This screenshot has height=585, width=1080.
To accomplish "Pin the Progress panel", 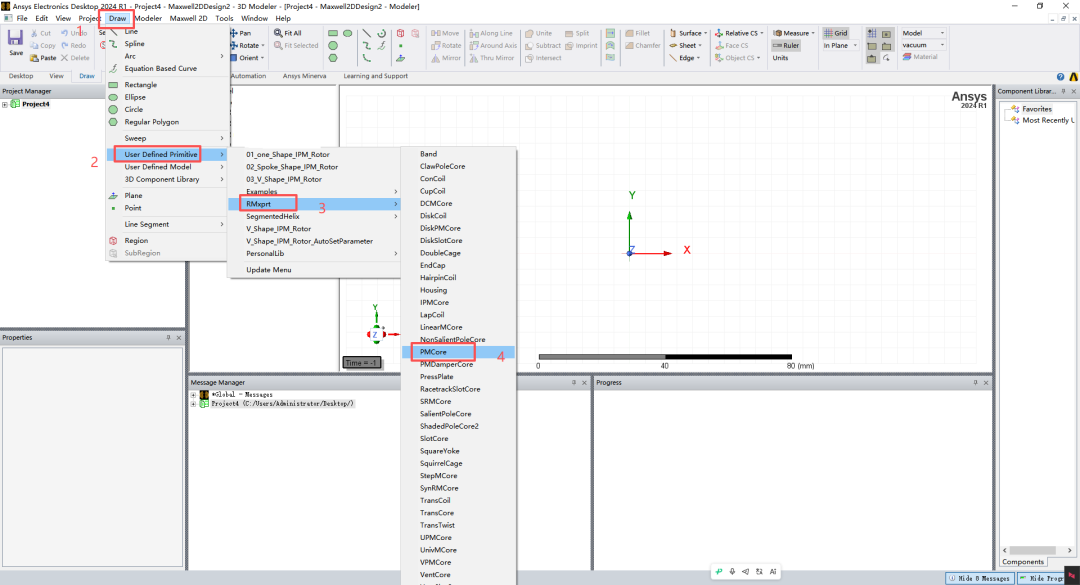I will point(975,382).
